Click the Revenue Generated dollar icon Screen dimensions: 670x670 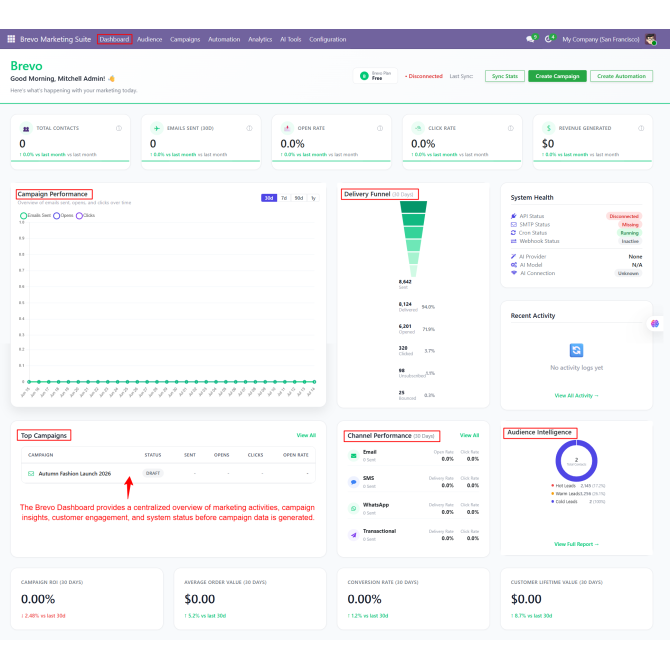click(549, 128)
